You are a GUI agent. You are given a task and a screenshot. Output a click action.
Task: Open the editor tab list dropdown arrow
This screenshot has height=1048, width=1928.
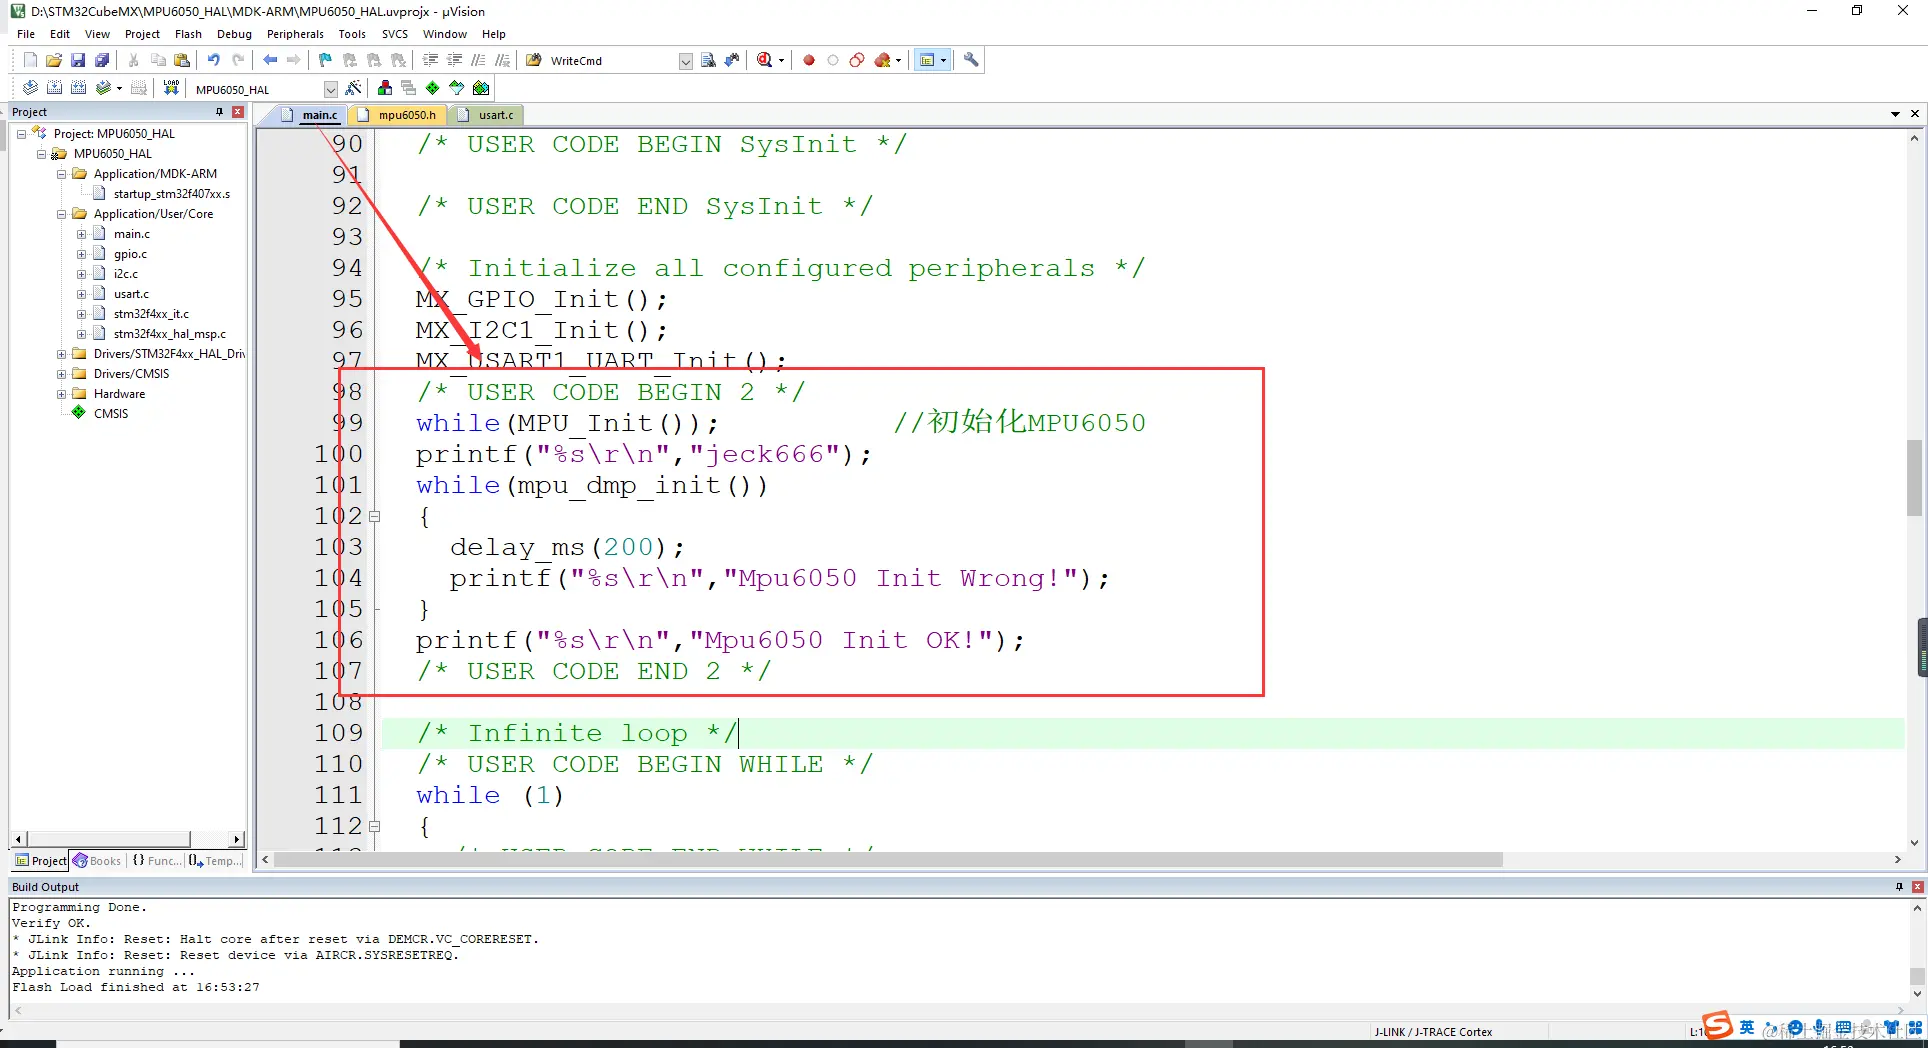click(x=1895, y=114)
